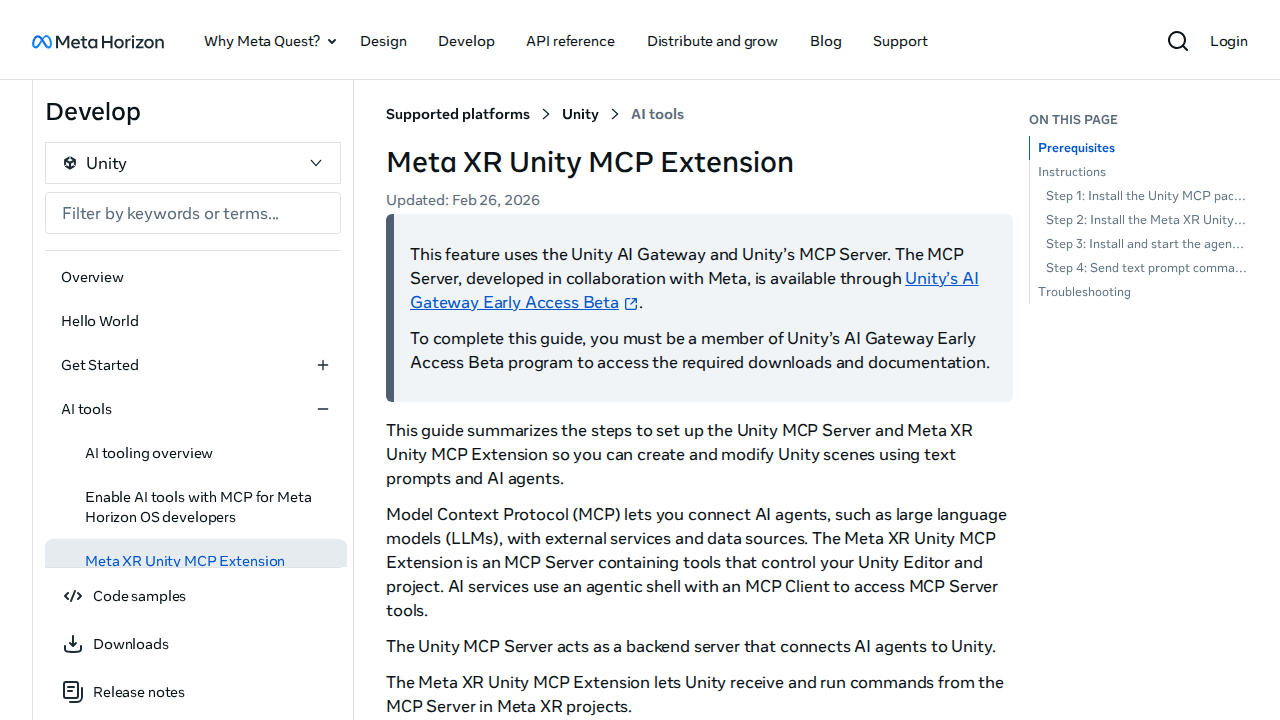Open the Hello World sidebar item
1280x720 pixels.
pyautogui.click(x=100, y=321)
